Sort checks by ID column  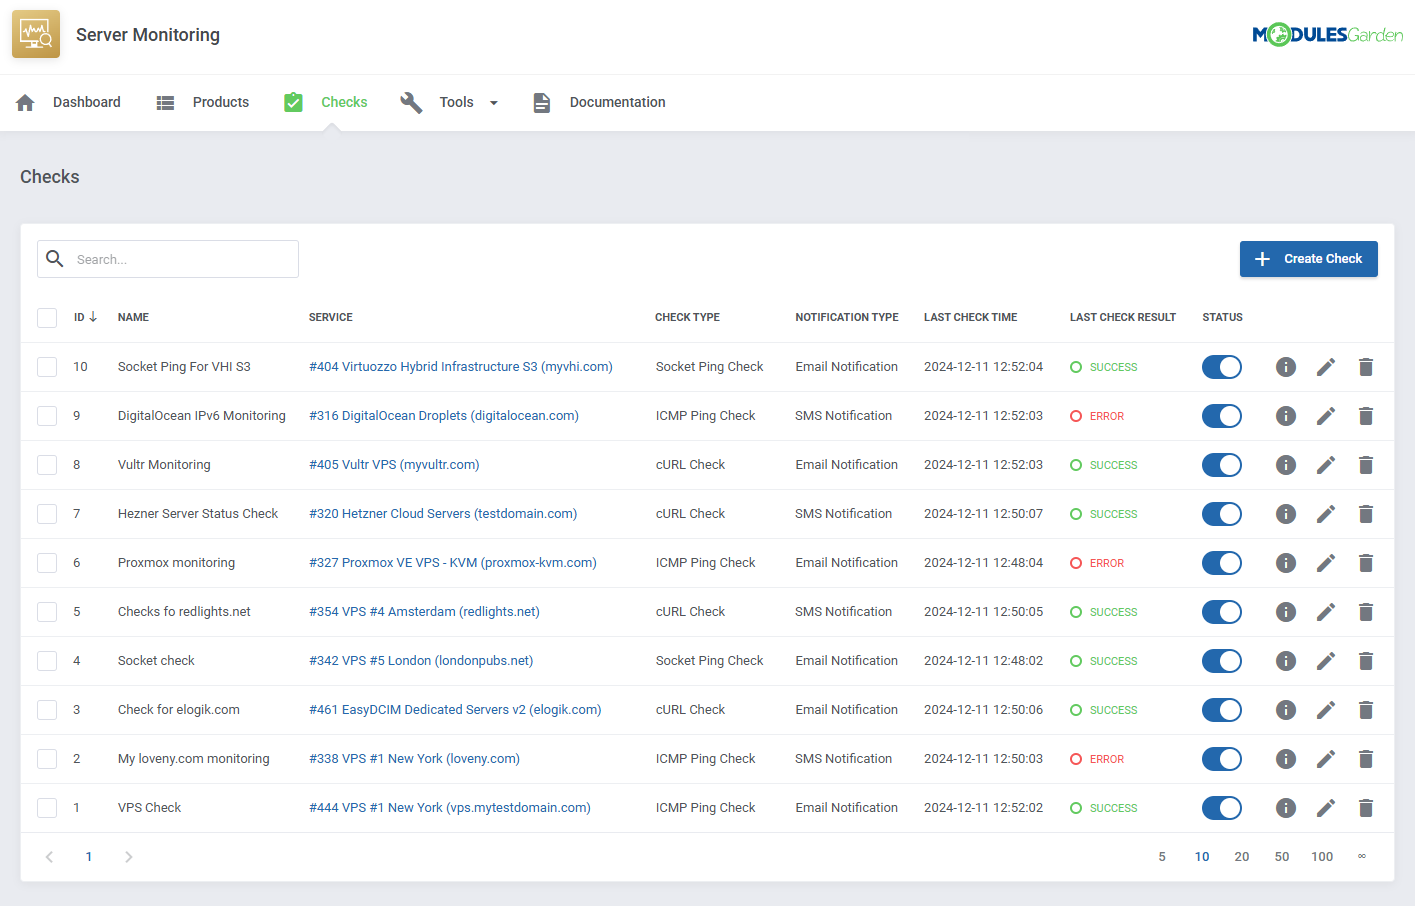[85, 317]
